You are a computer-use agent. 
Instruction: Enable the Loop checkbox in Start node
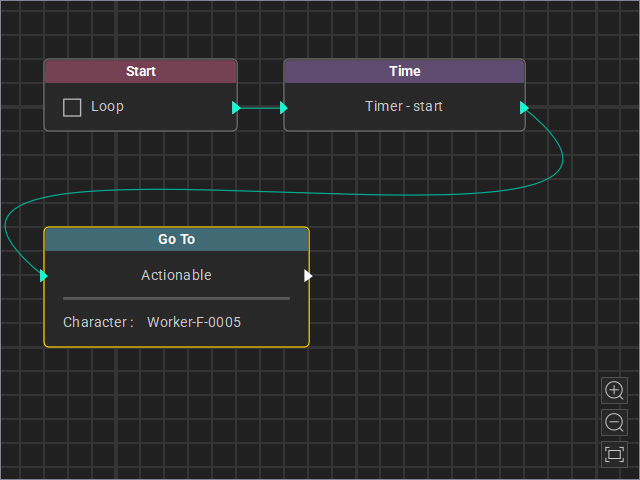[72, 108]
